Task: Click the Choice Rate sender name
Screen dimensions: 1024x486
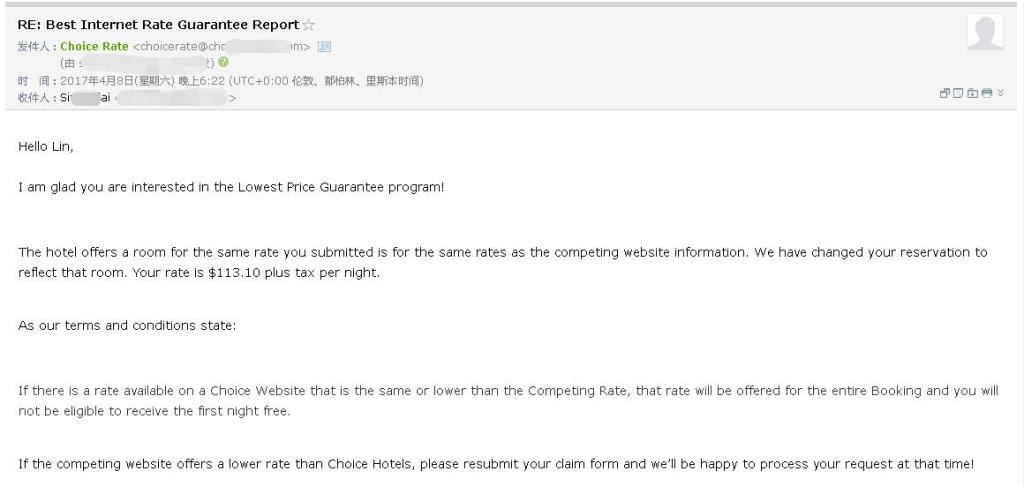Action: coord(95,46)
